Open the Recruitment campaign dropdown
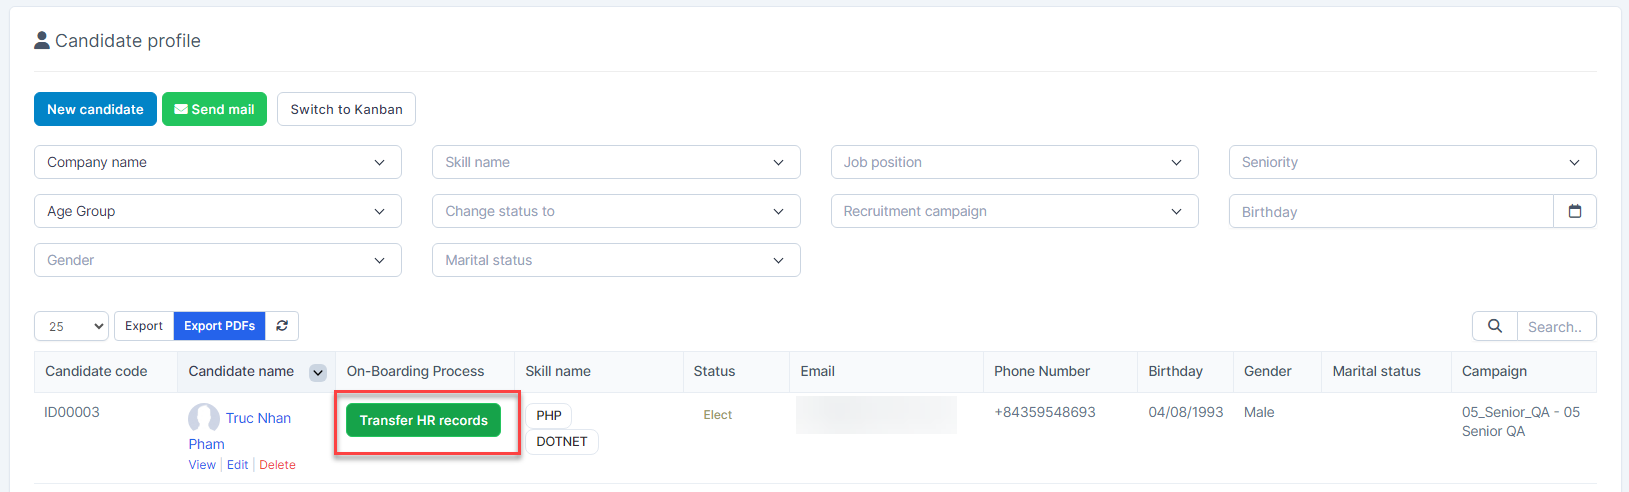The width and height of the screenshot is (1629, 492). coord(1013,211)
